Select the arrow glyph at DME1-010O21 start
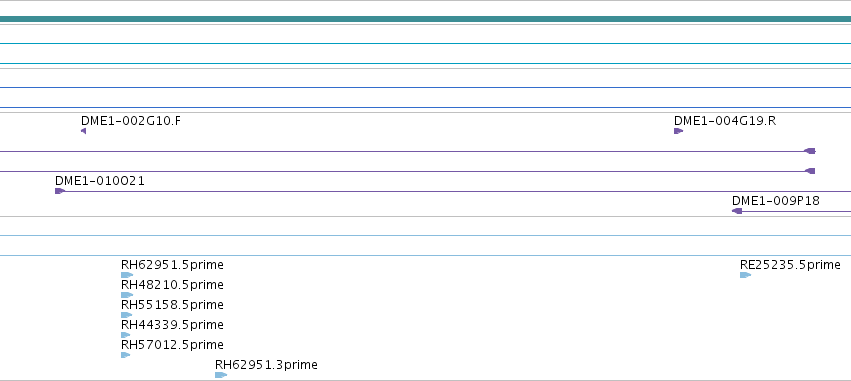This screenshot has width=851, height=381. [x=60, y=191]
